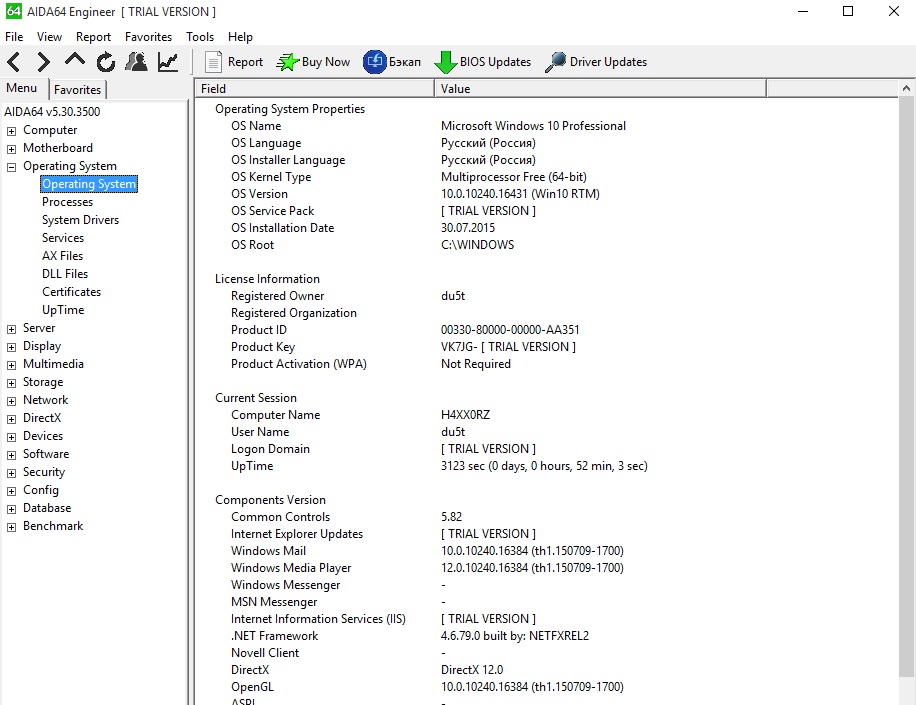Select the Certificates tree item
Image resolution: width=916 pixels, height=705 pixels.
(71, 292)
